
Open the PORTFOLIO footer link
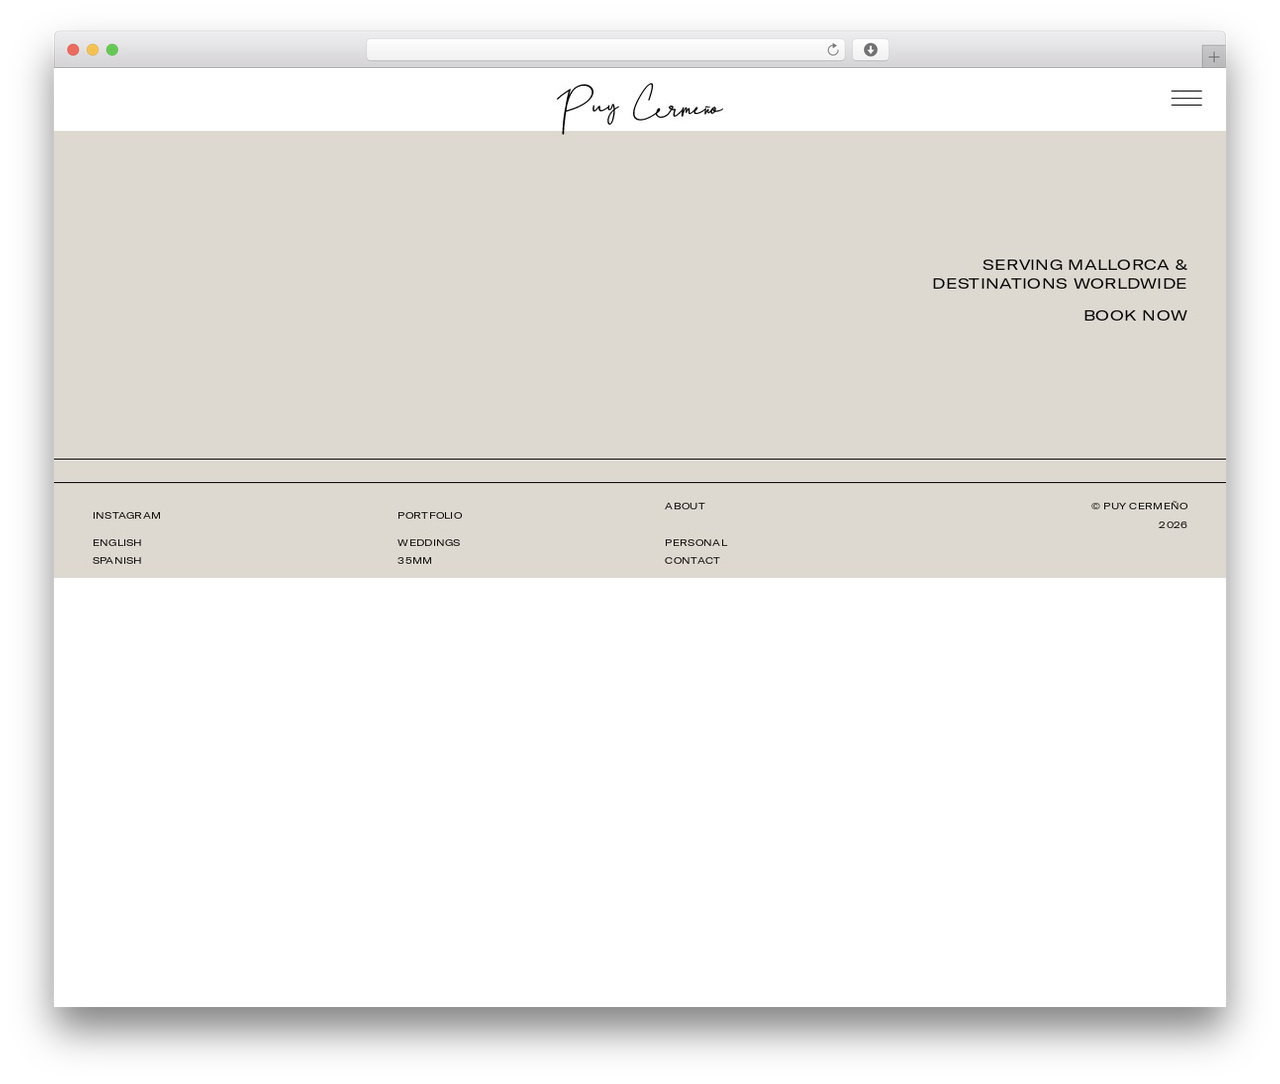click(x=430, y=515)
